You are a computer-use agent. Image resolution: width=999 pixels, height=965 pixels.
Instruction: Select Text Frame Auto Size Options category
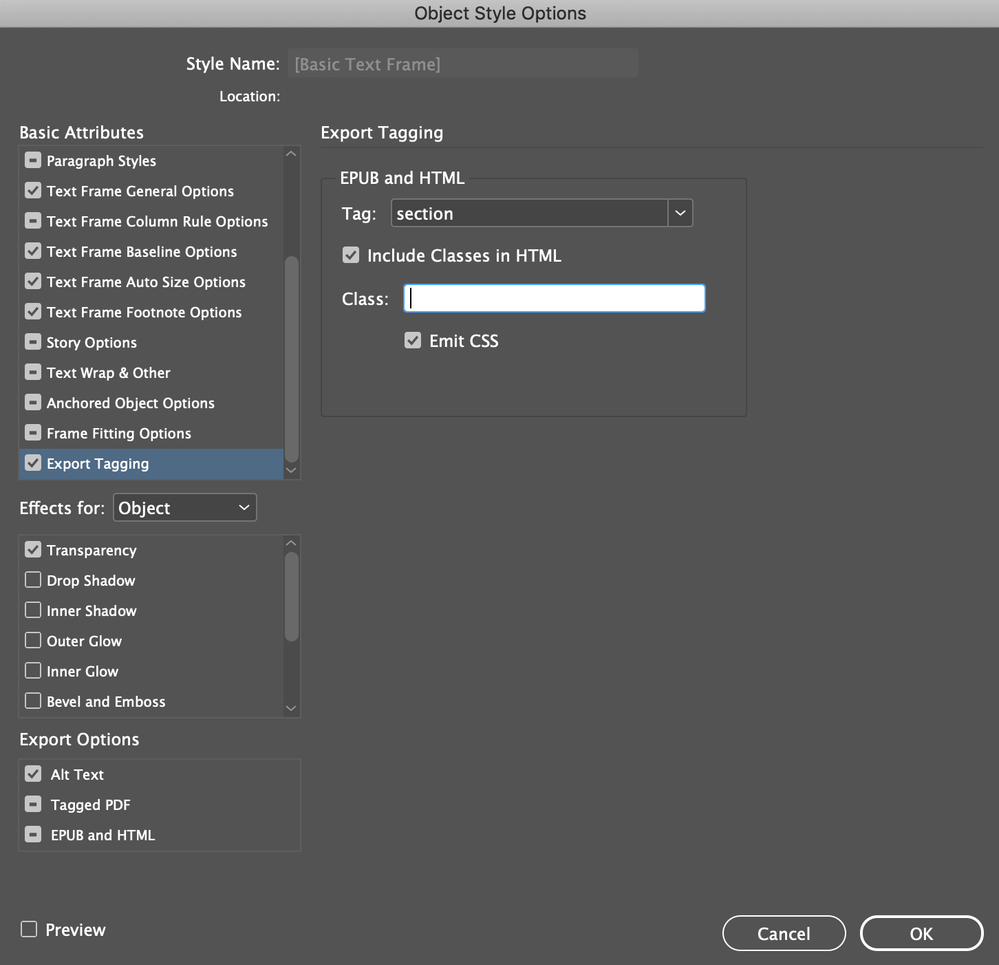tap(146, 282)
